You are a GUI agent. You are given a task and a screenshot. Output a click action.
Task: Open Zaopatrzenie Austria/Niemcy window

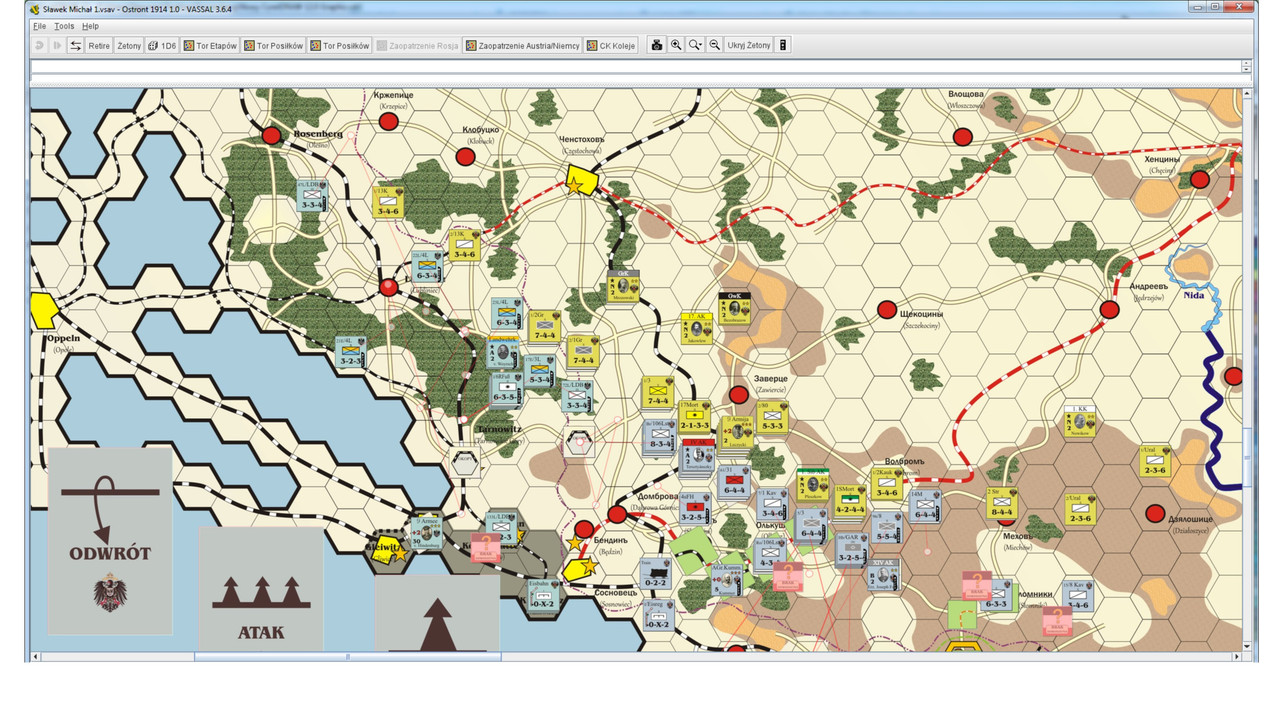[522, 45]
